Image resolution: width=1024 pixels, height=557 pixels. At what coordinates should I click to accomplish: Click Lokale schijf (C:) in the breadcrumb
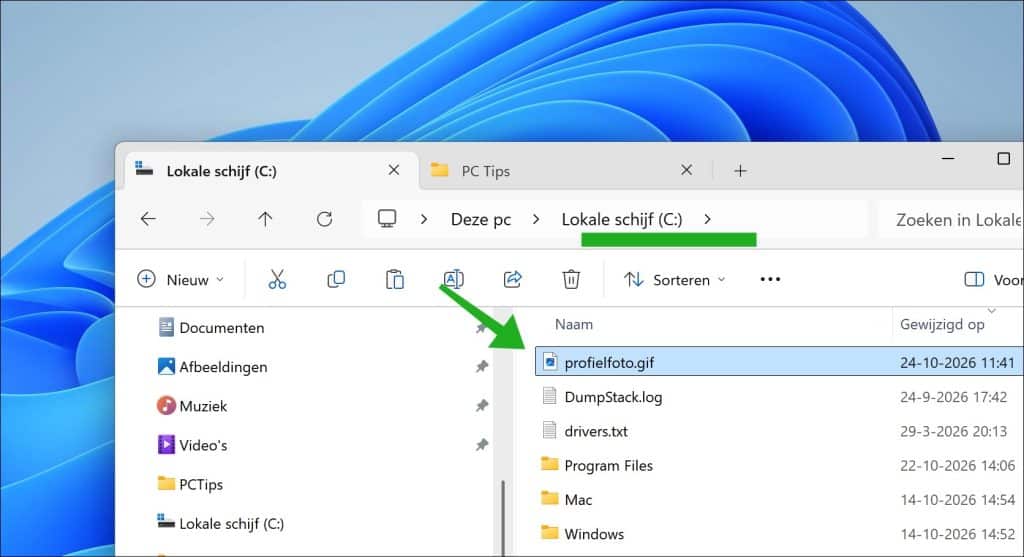pyautogui.click(x=622, y=219)
